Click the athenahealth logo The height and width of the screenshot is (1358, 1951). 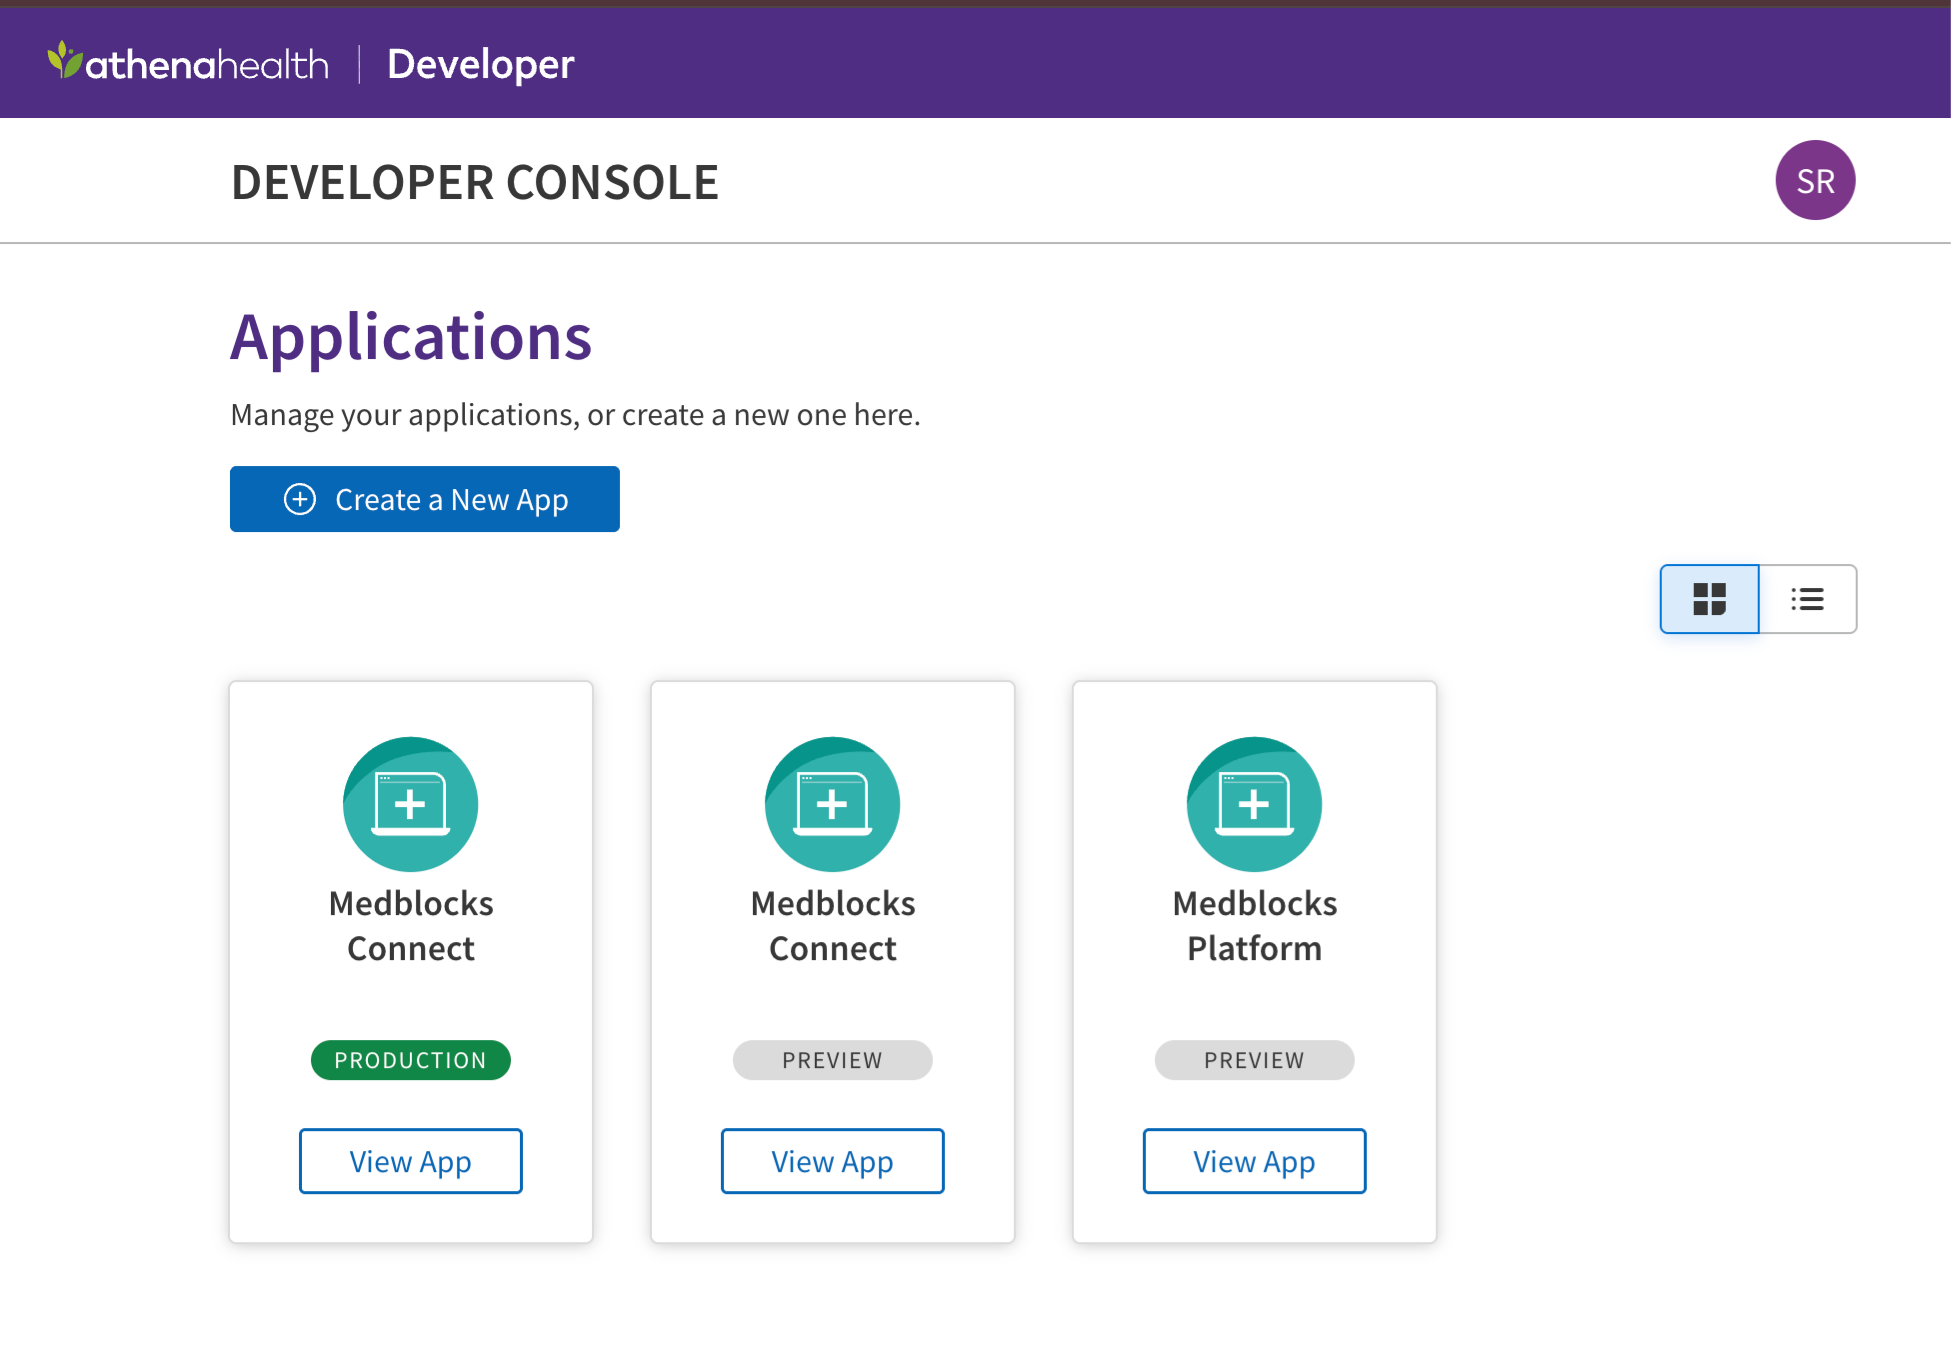tap(188, 63)
